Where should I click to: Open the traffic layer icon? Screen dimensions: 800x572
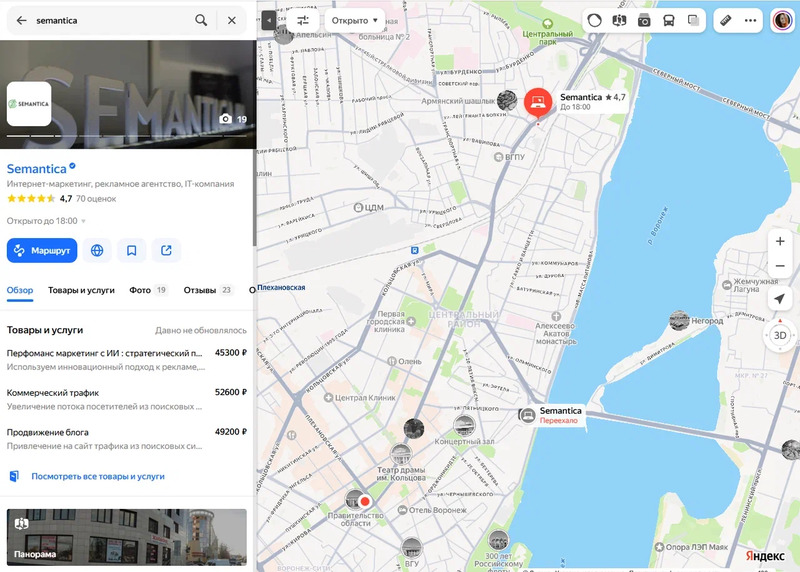(594, 20)
